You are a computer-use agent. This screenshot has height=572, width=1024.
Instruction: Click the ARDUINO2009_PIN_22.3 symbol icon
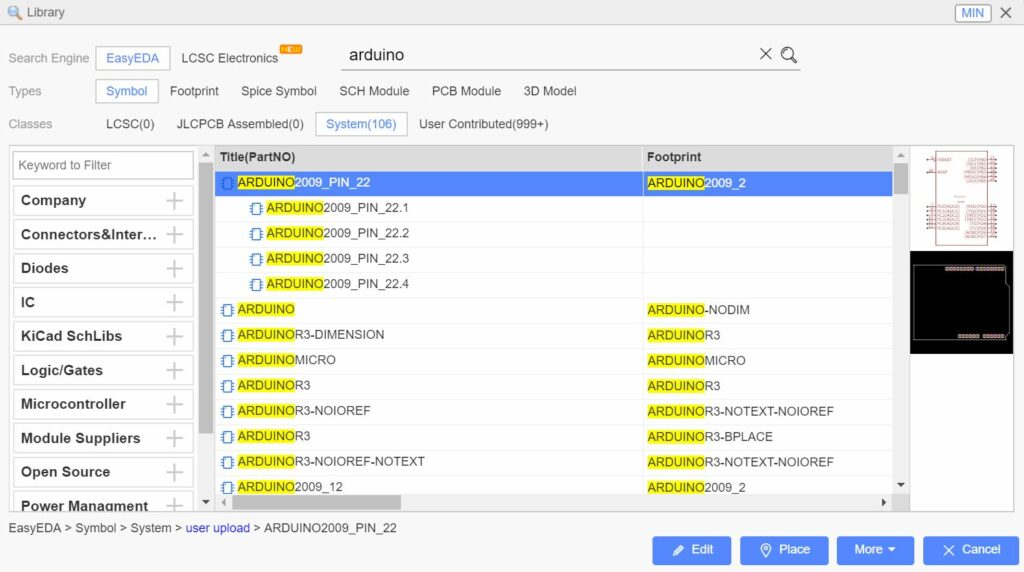pos(256,259)
